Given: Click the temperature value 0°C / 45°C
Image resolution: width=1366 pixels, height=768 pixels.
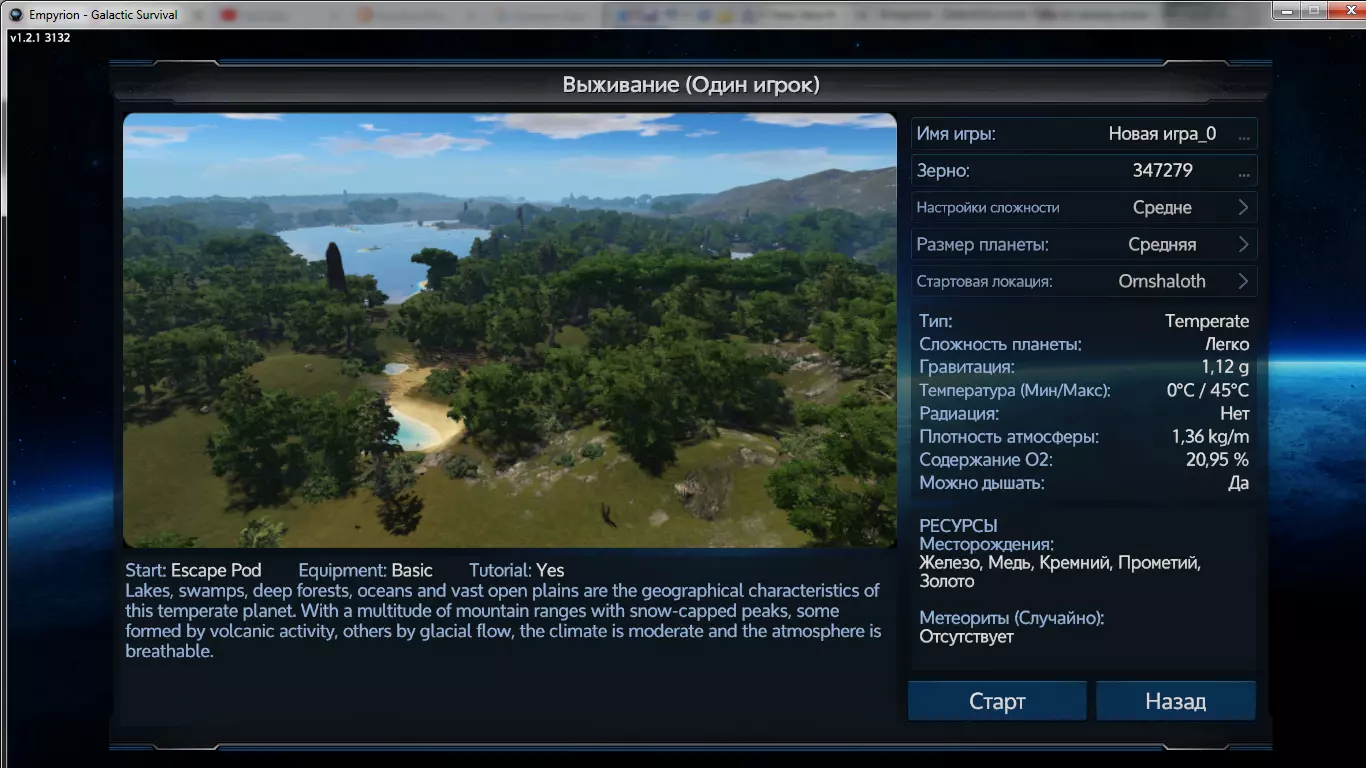Looking at the screenshot, I should [x=1208, y=391].
